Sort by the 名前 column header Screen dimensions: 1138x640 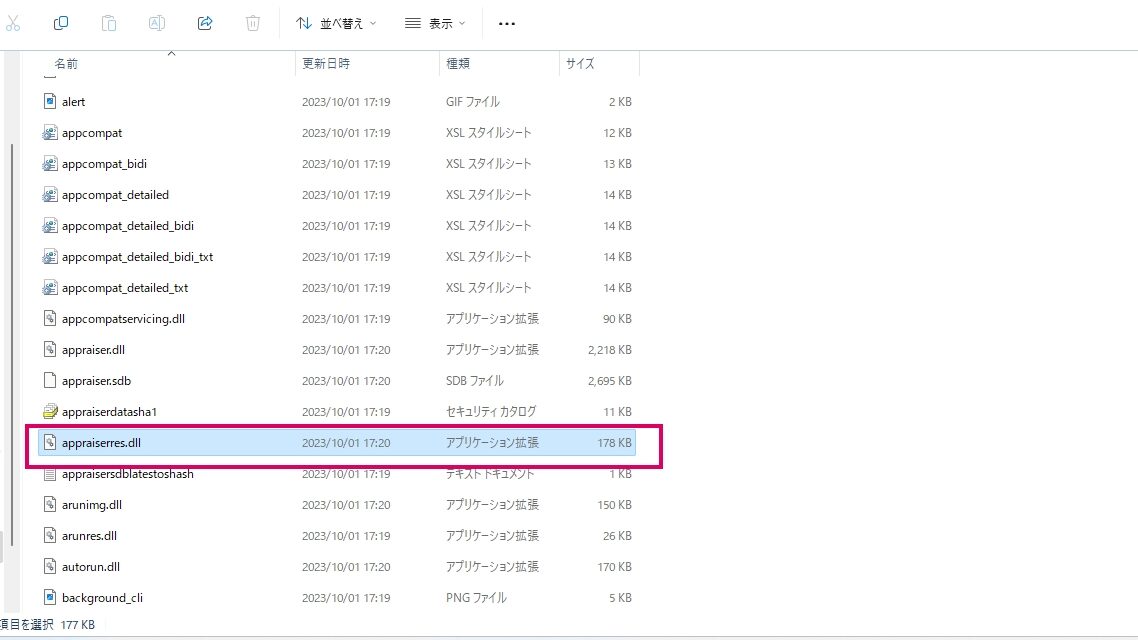pyautogui.click(x=66, y=64)
